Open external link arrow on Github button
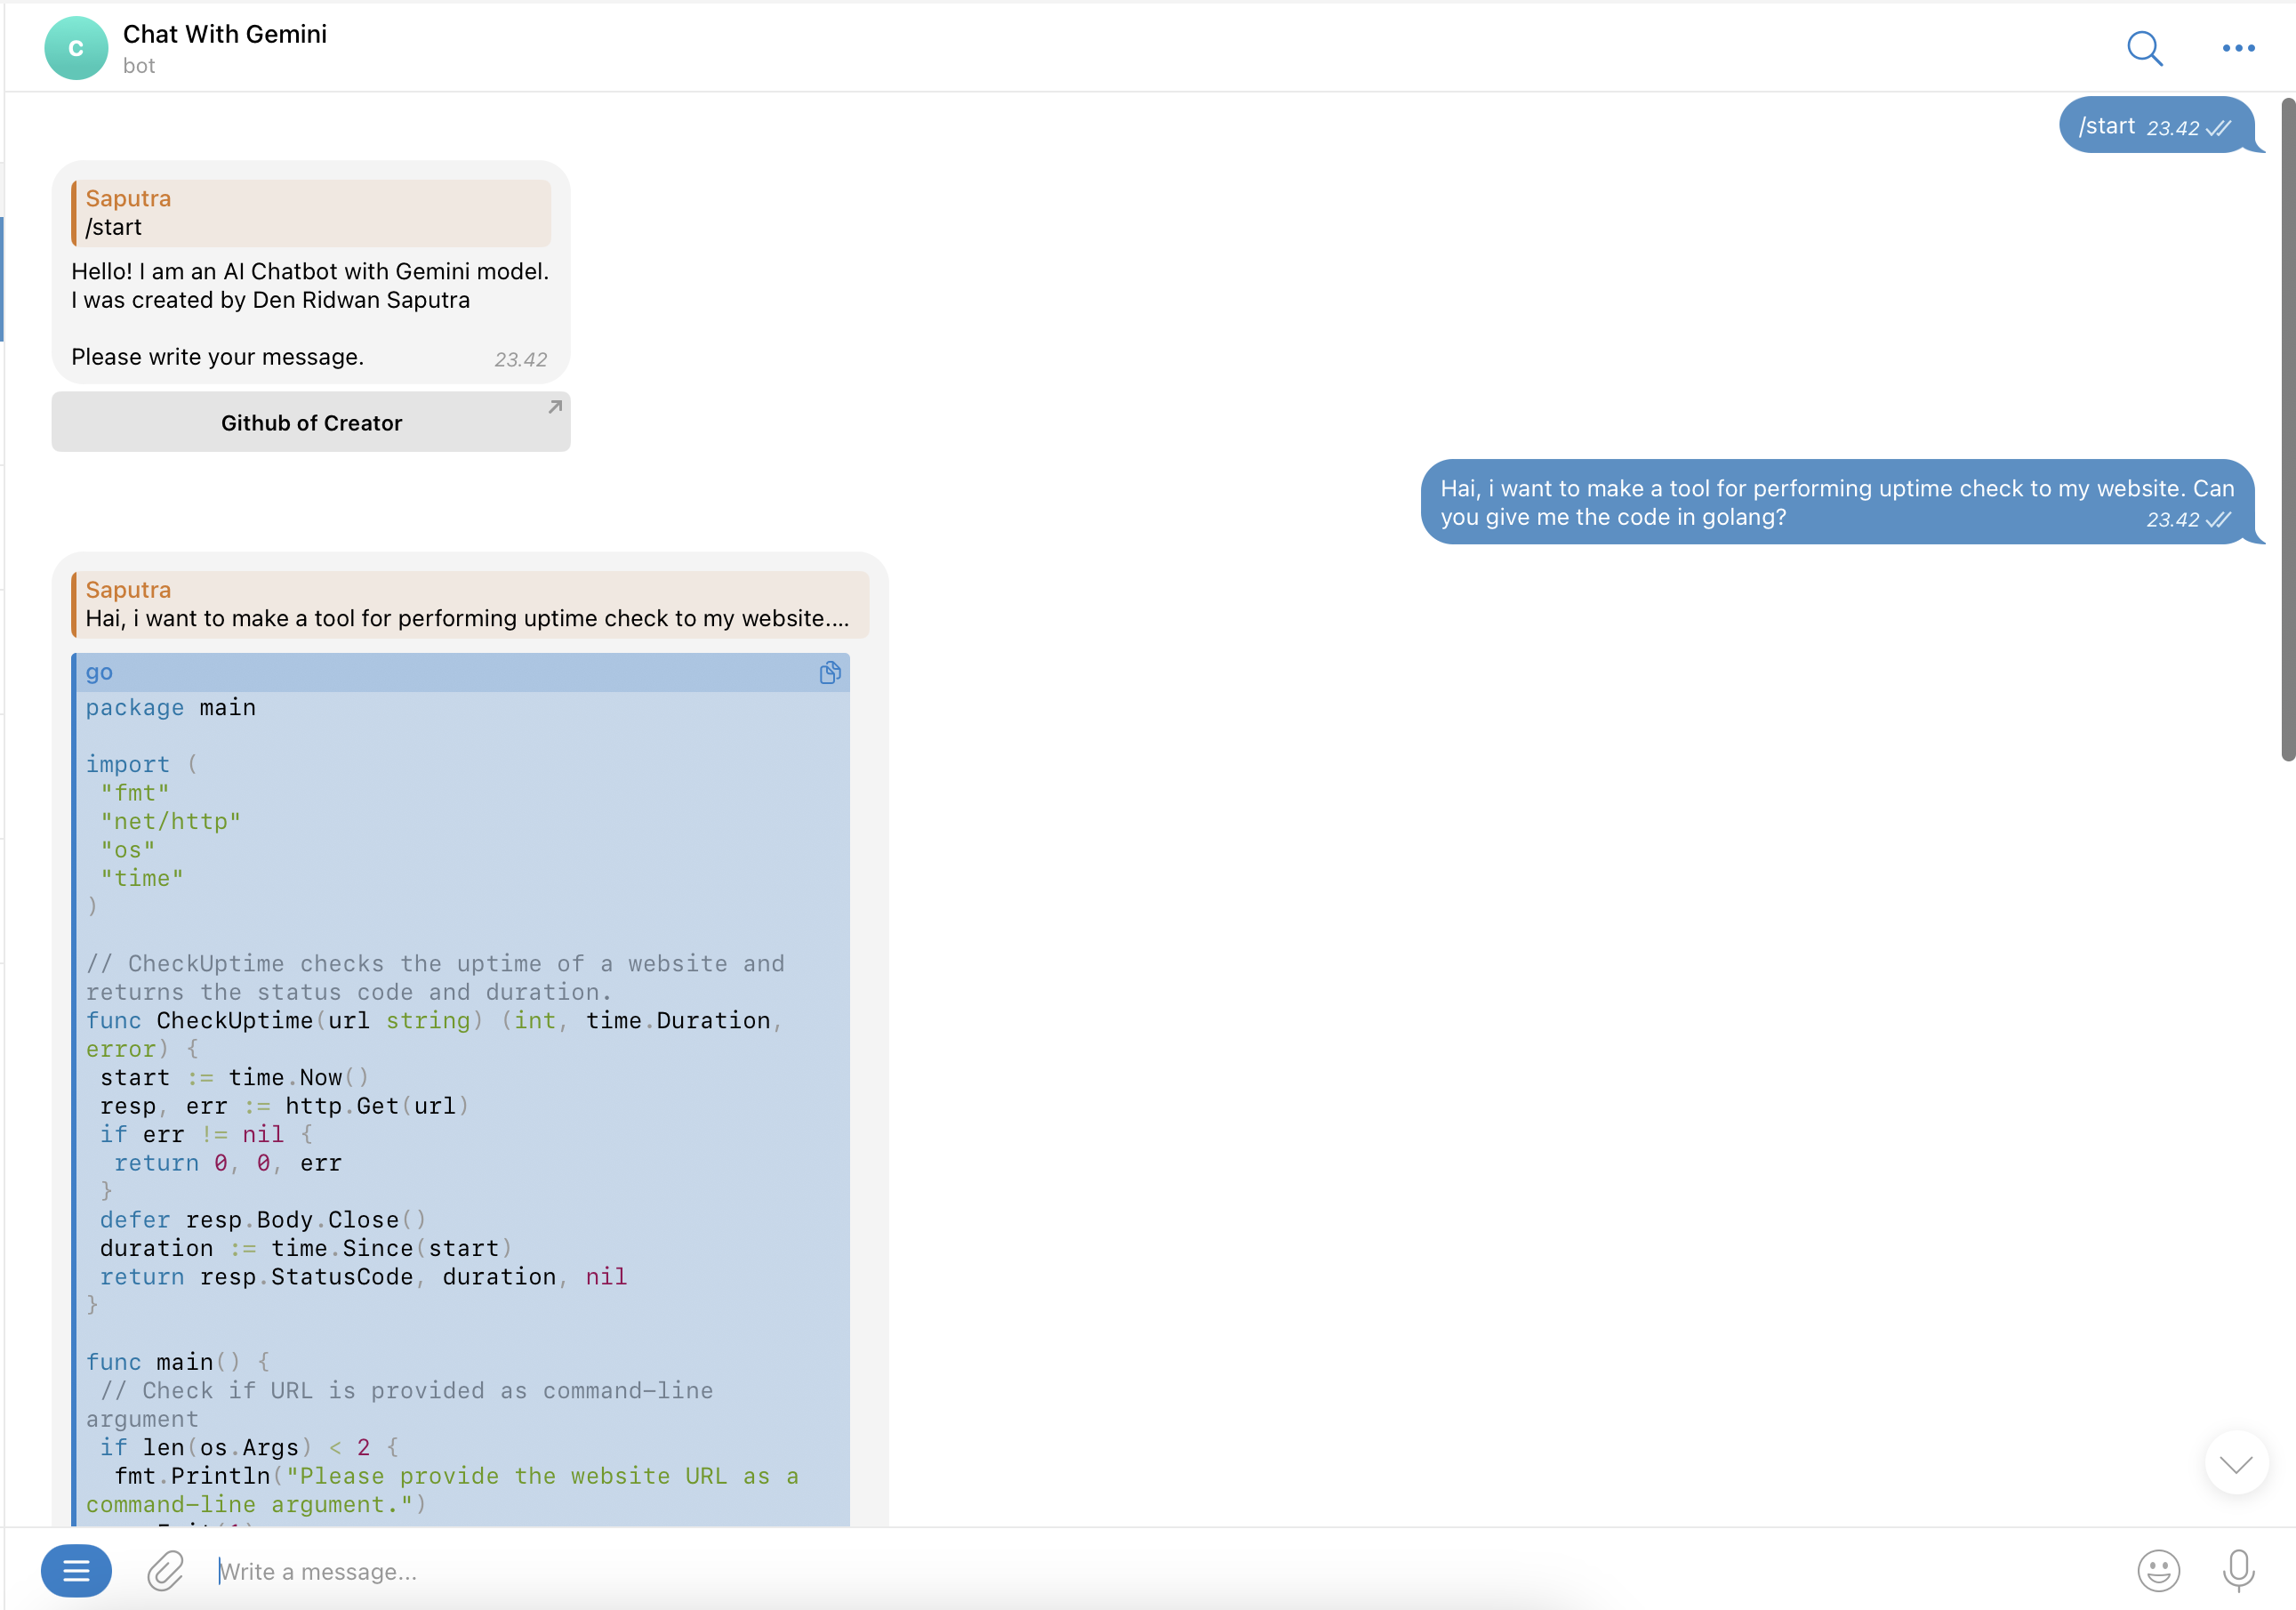2296x1610 pixels. pos(555,407)
